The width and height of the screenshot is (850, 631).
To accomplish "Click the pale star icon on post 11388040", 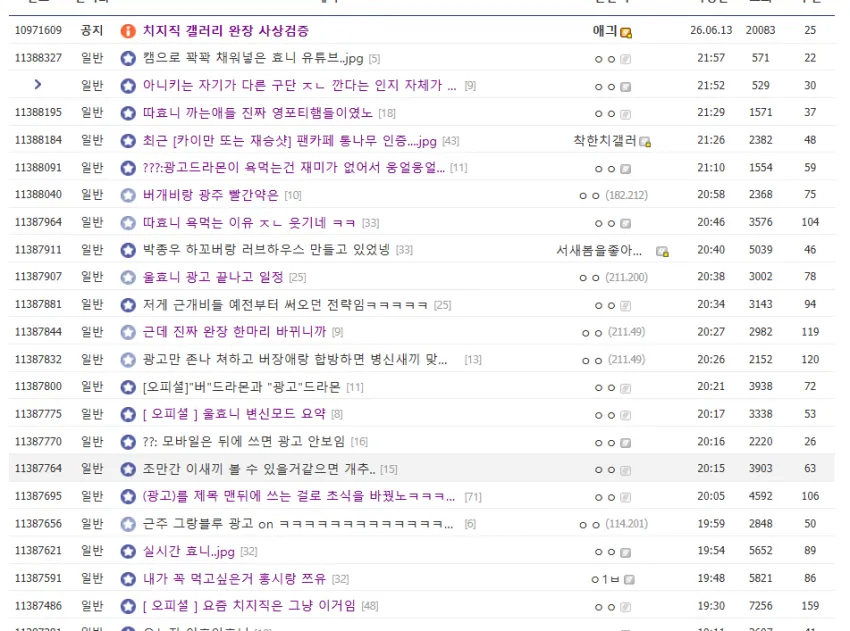I will pyautogui.click(x=128, y=195).
